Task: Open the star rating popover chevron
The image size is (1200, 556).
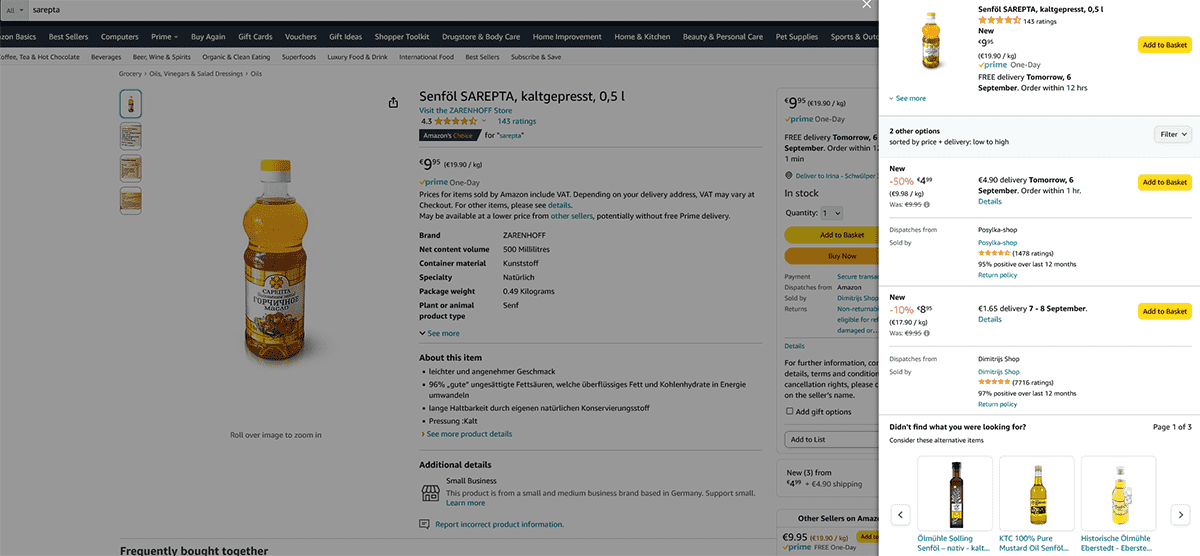Action: [484, 122]
